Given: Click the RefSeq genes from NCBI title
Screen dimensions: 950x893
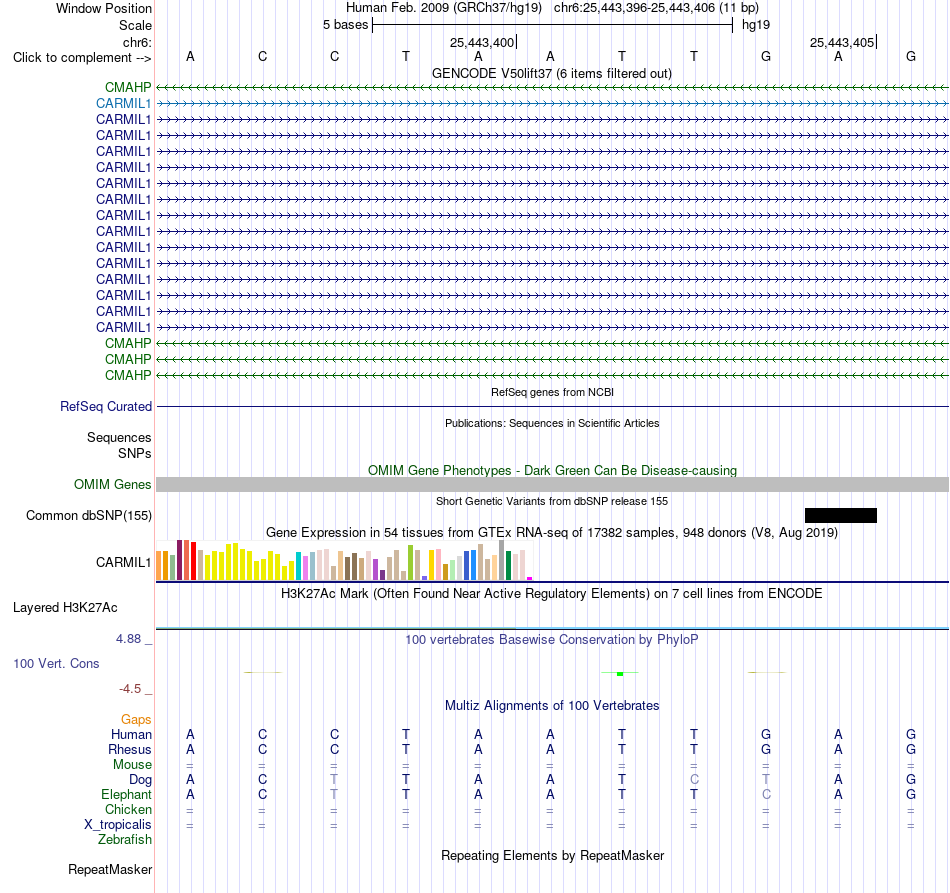Looking at the screenshot, I should pyautogui.click(x=552, y=392).
